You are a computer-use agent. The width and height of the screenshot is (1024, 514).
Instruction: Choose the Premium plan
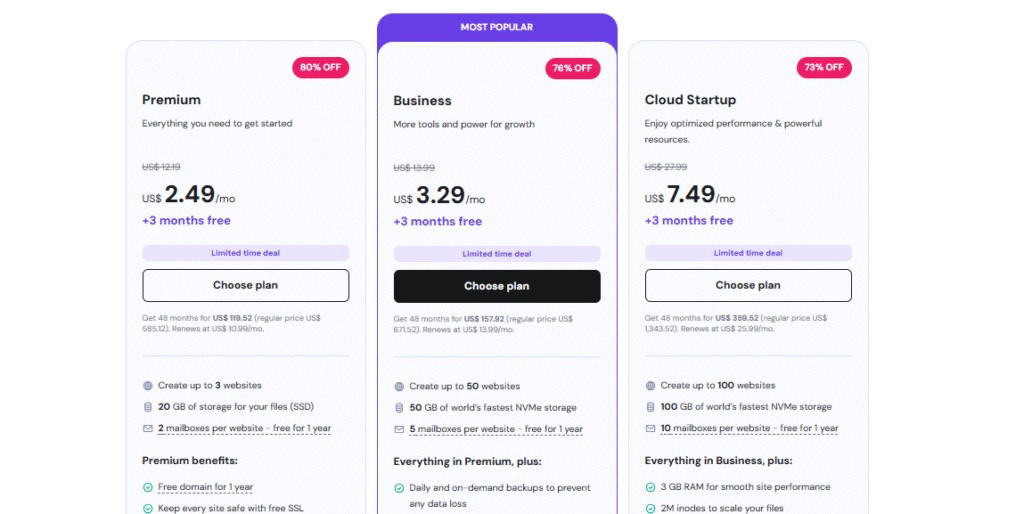(x=245, y=285)
